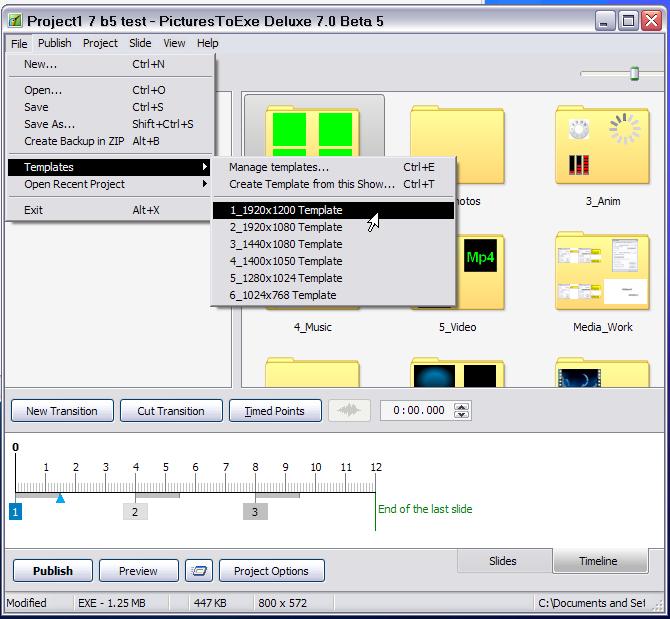Select slide 3 marker on timeline

pyautogui.click(x=255, y=512)
